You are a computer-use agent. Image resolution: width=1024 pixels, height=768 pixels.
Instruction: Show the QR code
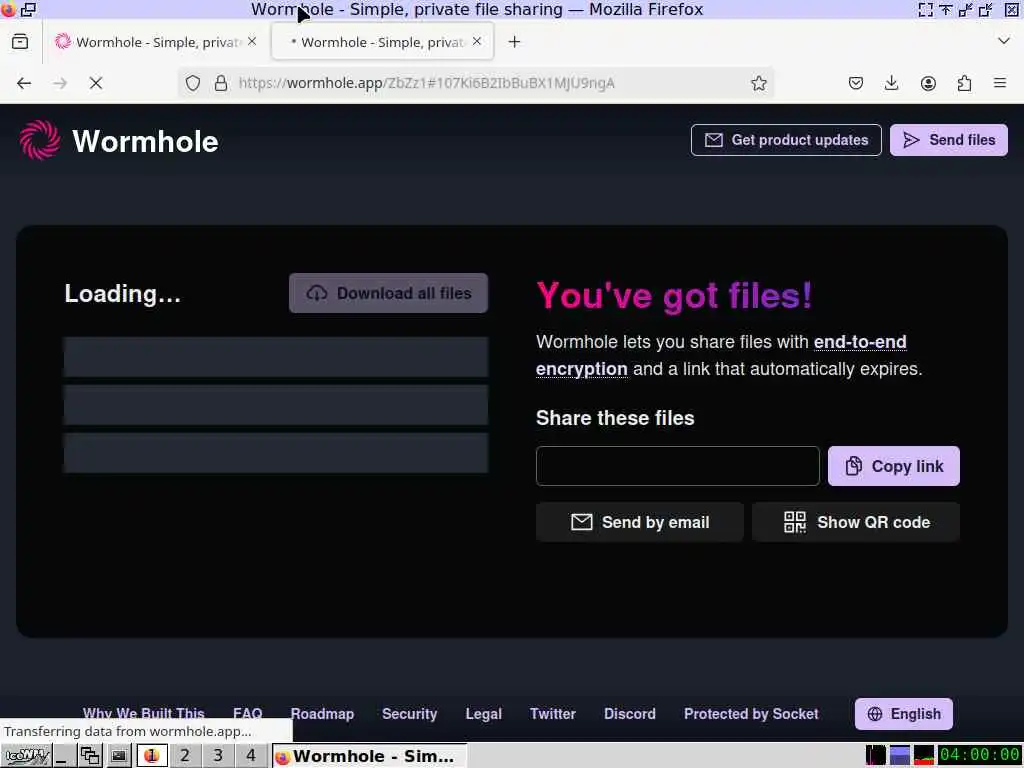coord(856,522)
